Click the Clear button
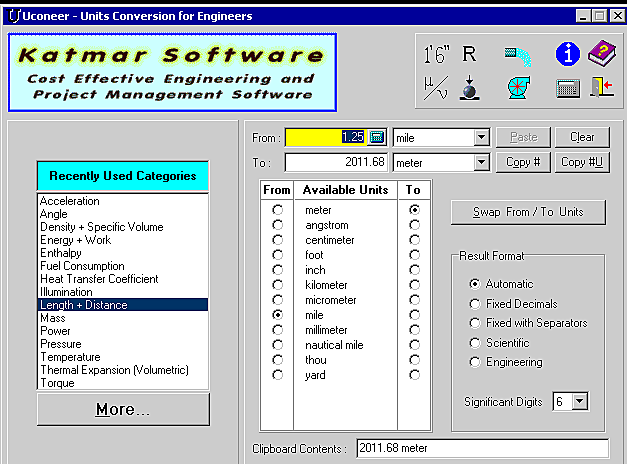Viewport: 627px width, 464px height. click(x=582, y=137)
